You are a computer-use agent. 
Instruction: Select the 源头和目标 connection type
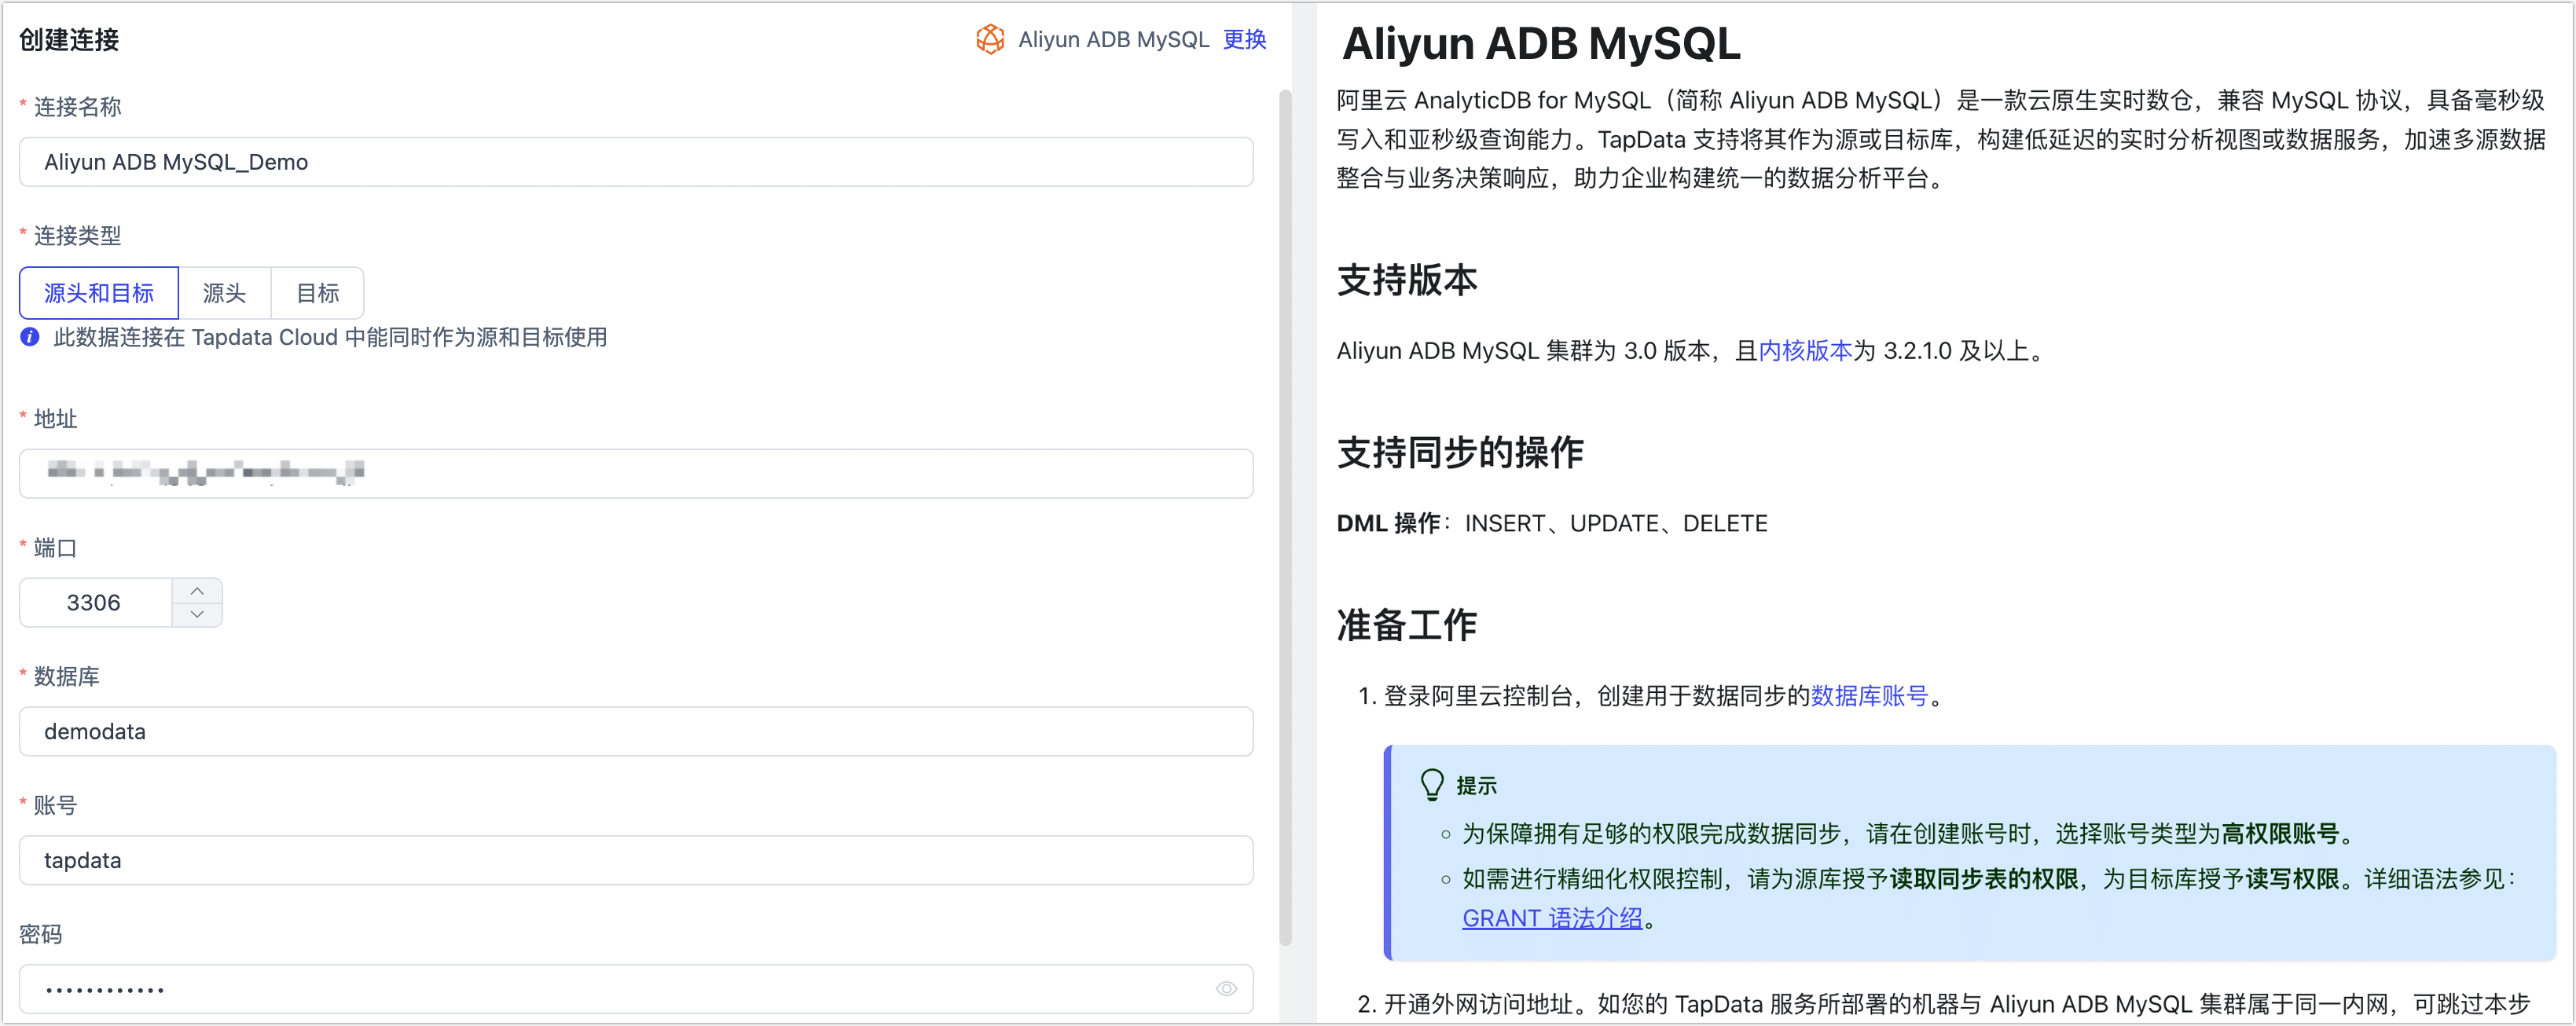point(98,293)
